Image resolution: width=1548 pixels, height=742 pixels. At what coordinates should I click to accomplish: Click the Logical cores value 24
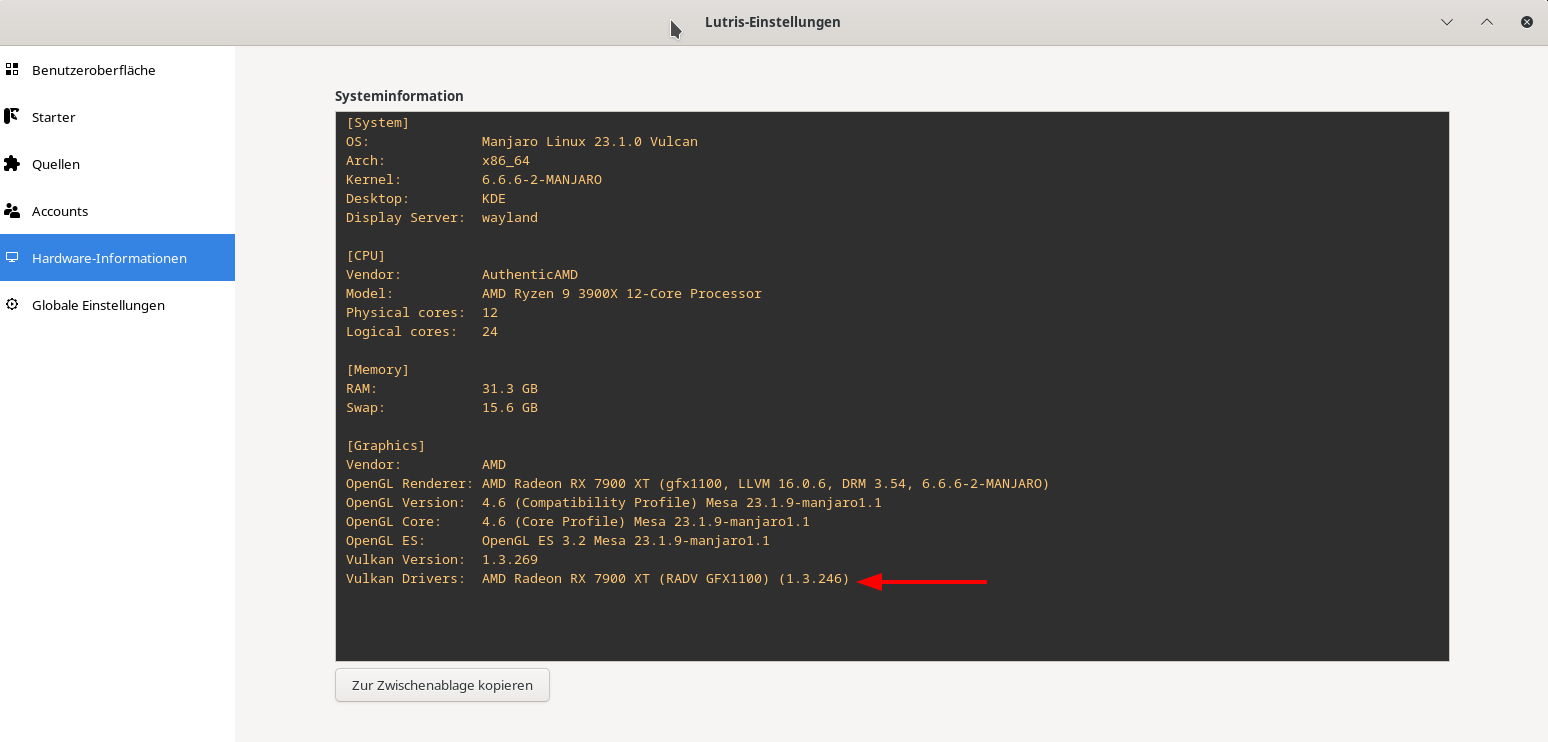[490, 331]
